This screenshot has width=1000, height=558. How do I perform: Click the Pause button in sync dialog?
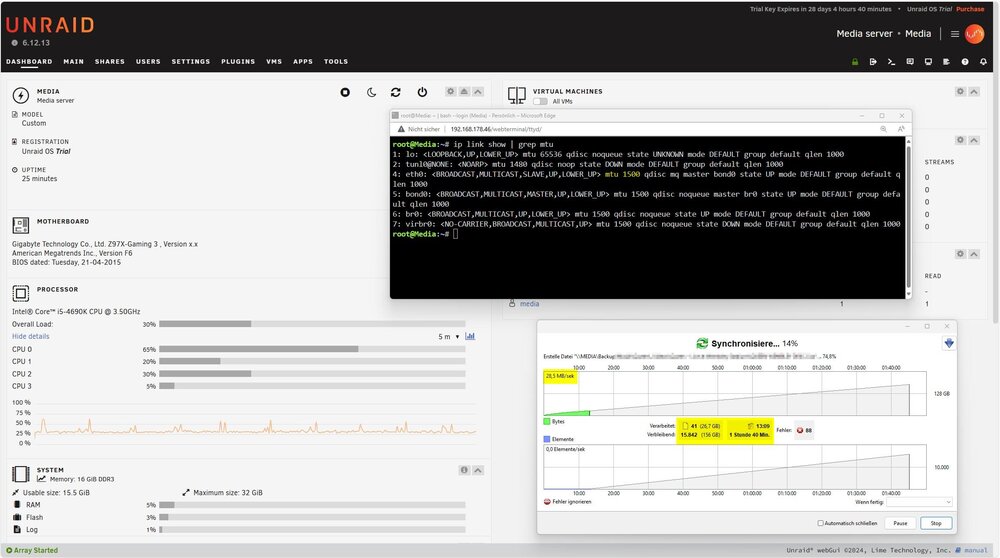[900, 523]
